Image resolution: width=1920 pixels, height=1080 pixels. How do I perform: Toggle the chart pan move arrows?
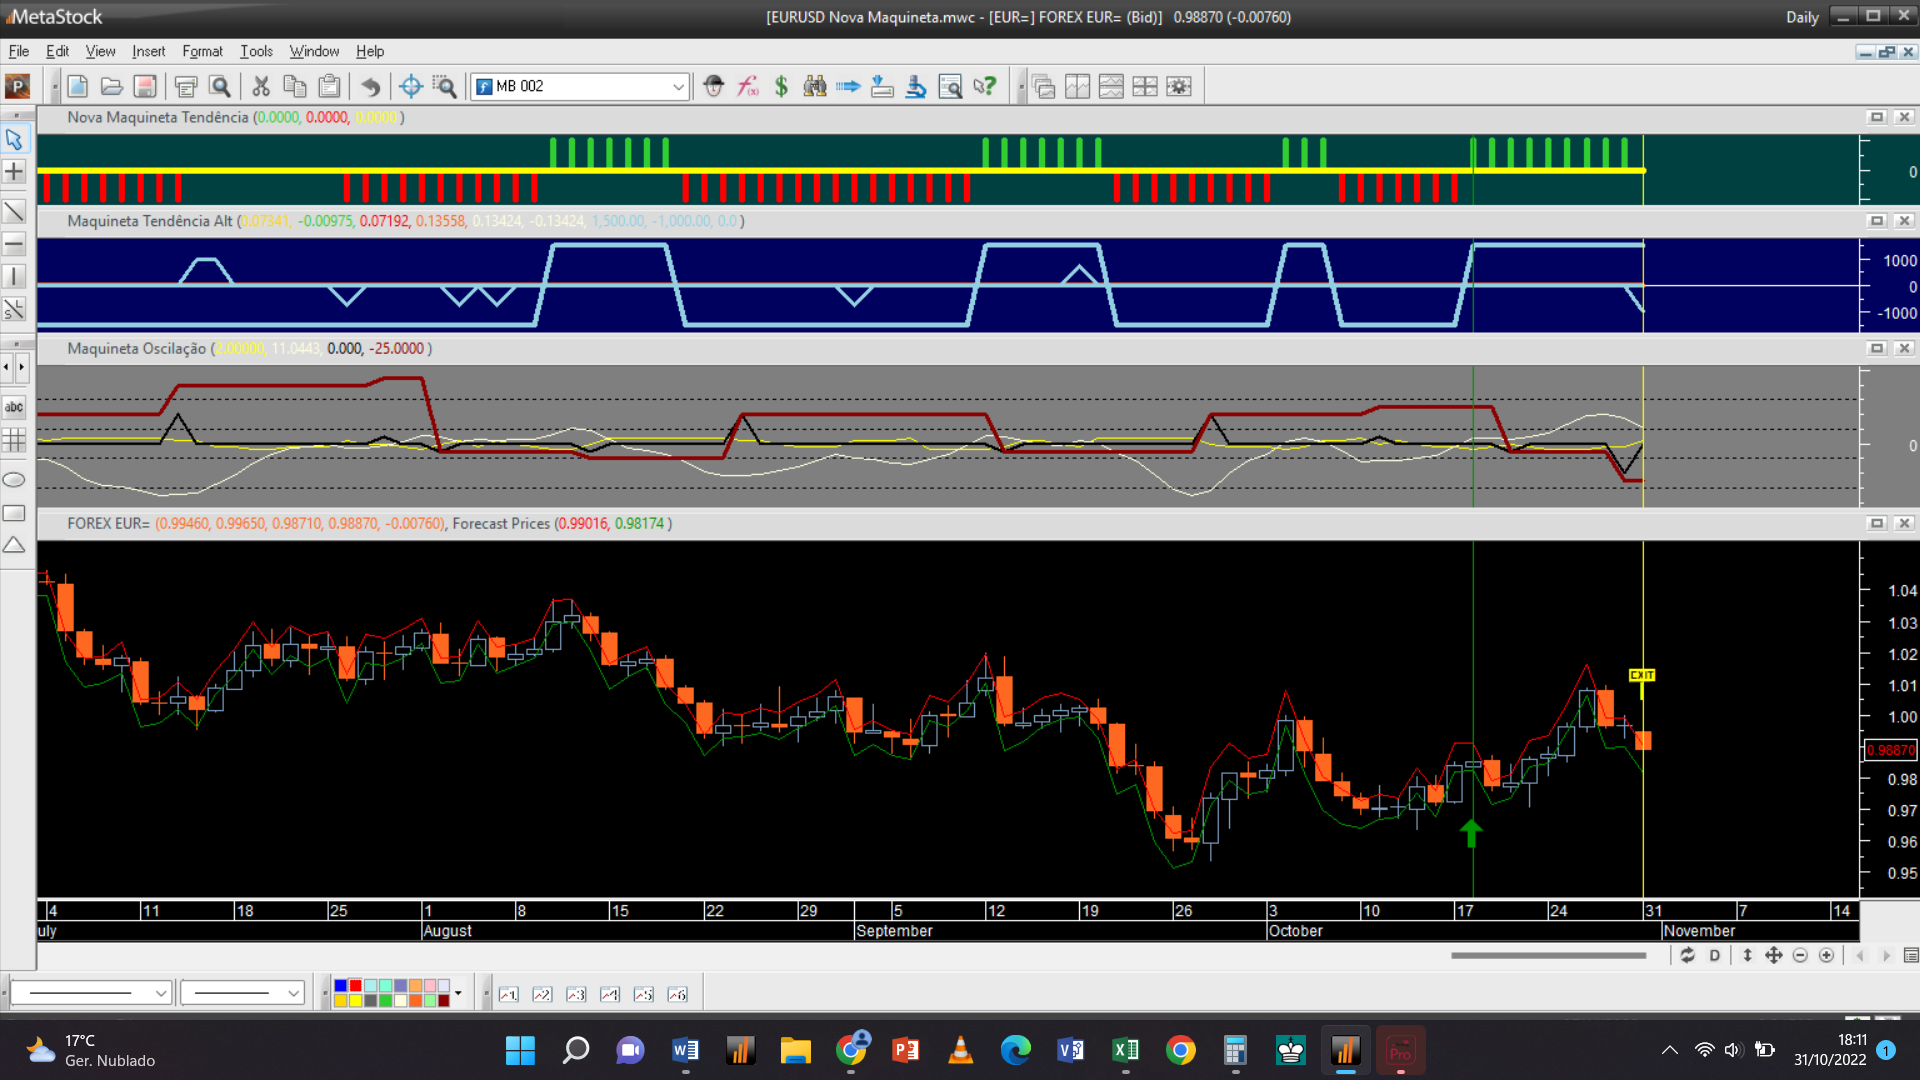(1773, 956)
